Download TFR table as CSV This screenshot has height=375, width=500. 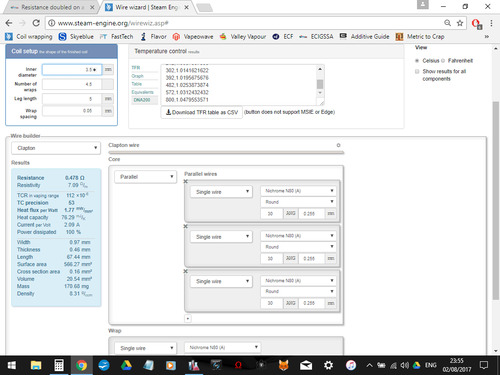coord(202,112)
